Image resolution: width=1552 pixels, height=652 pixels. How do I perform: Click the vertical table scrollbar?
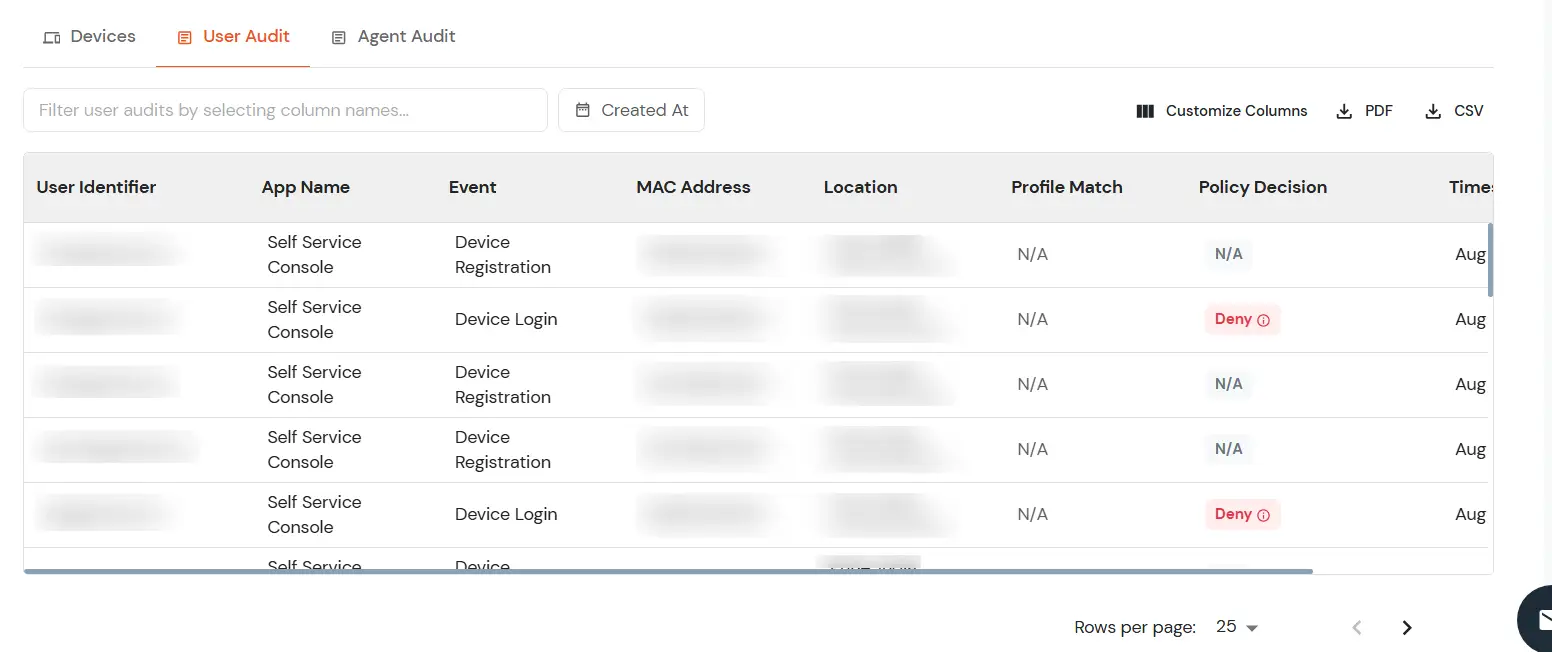pos(1490,260)
